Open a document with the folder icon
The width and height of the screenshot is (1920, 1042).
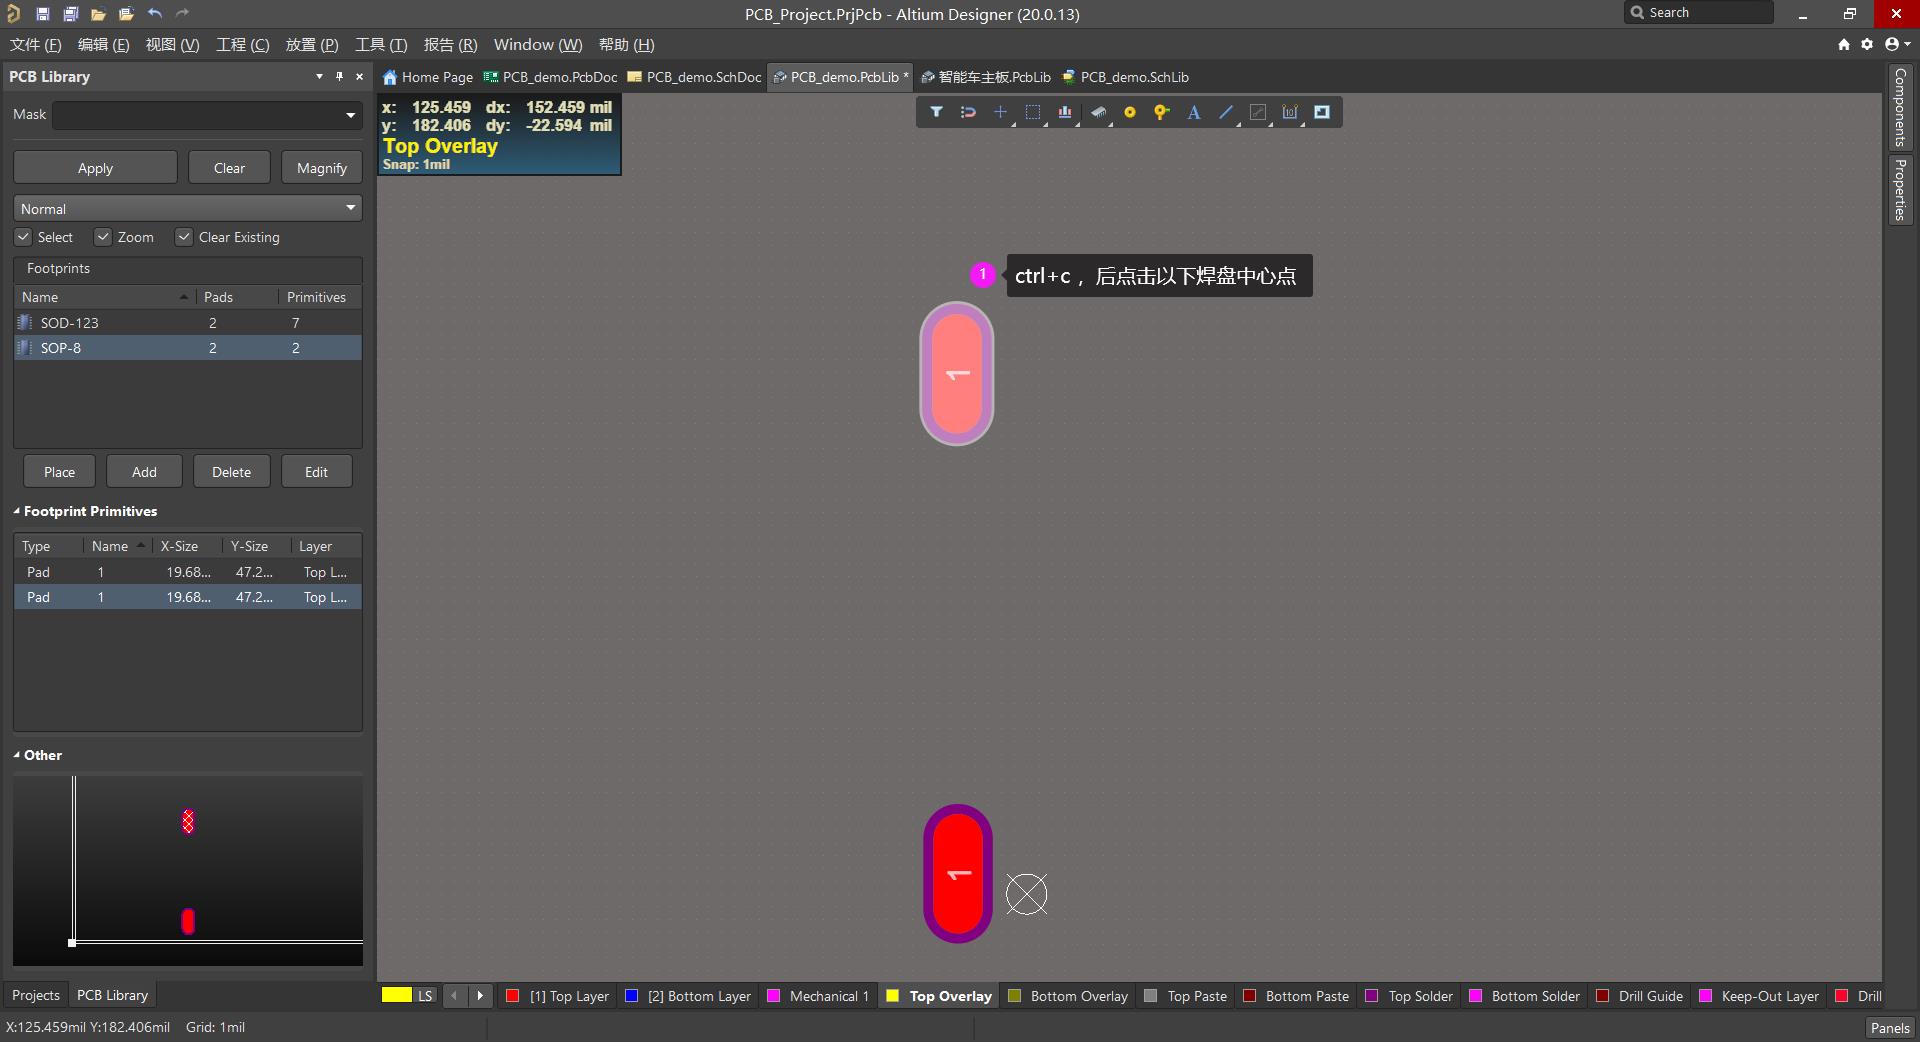(98, 14)
